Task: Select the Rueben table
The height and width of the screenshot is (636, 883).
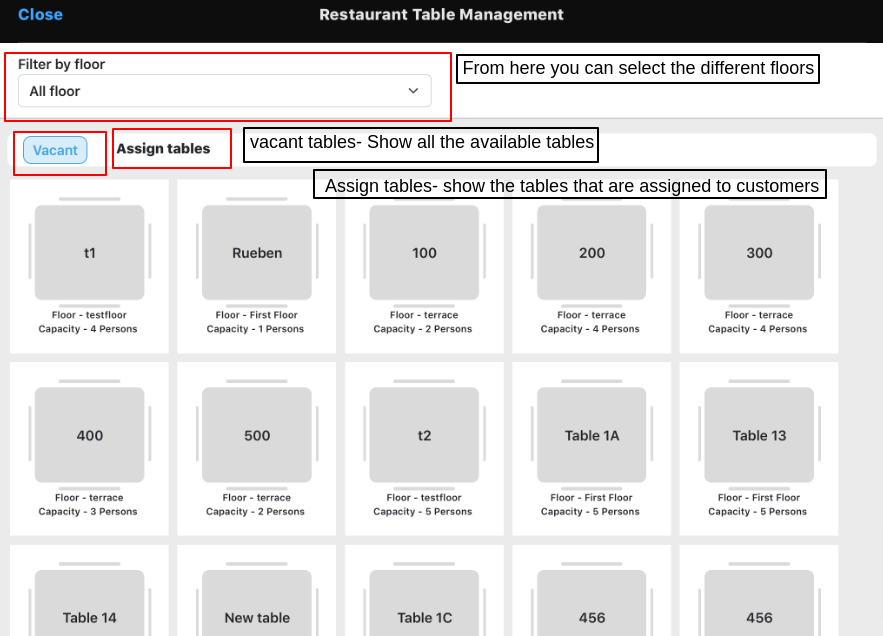Action: point(257,252)
